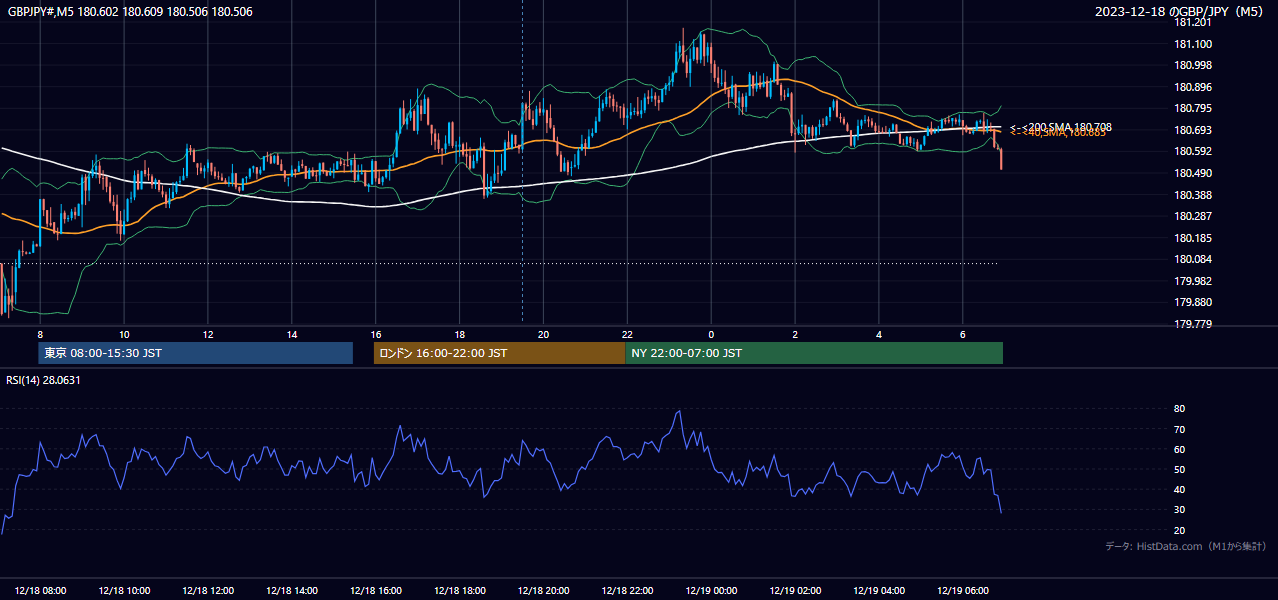1278x600 pixels.
Task: Click the 12/19 06:00 date label
Action: tap(963, 591)
